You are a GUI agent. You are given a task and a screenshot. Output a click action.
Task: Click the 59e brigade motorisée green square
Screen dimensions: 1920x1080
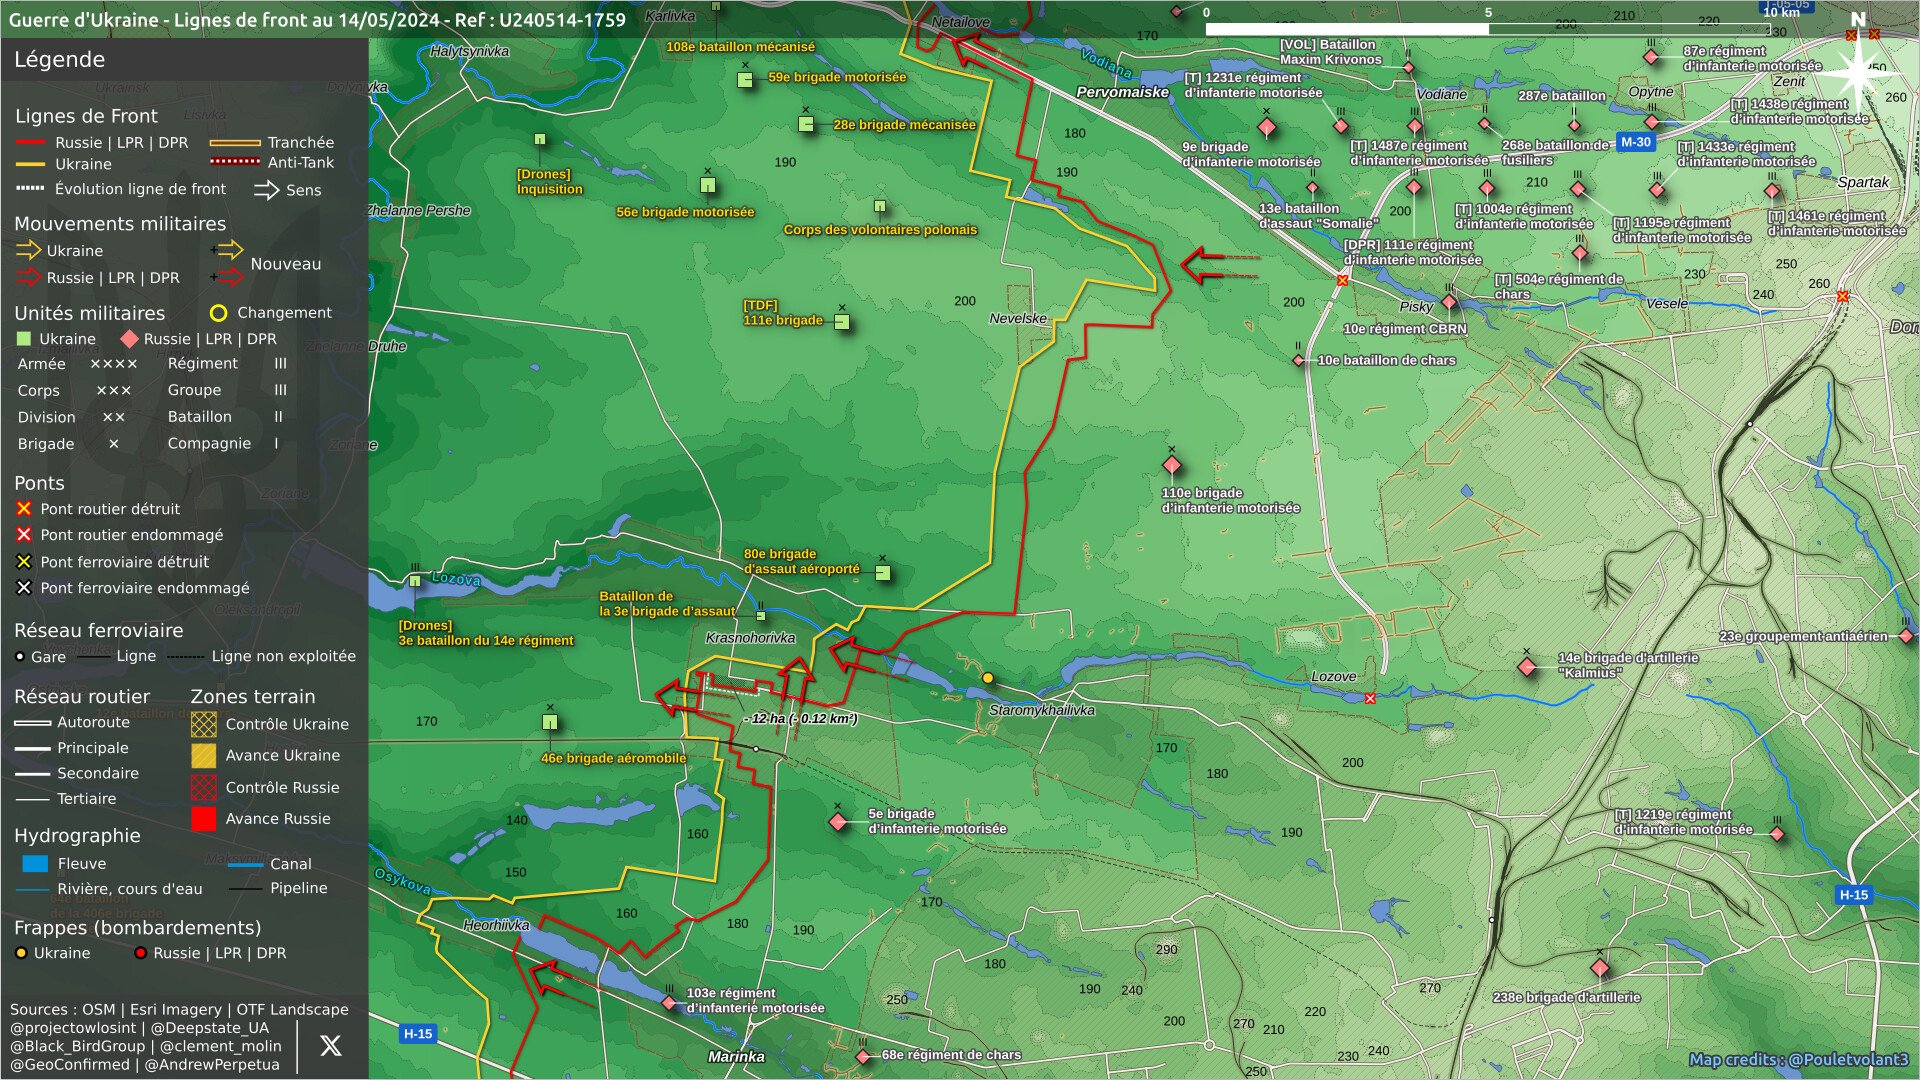pos(745,80)
